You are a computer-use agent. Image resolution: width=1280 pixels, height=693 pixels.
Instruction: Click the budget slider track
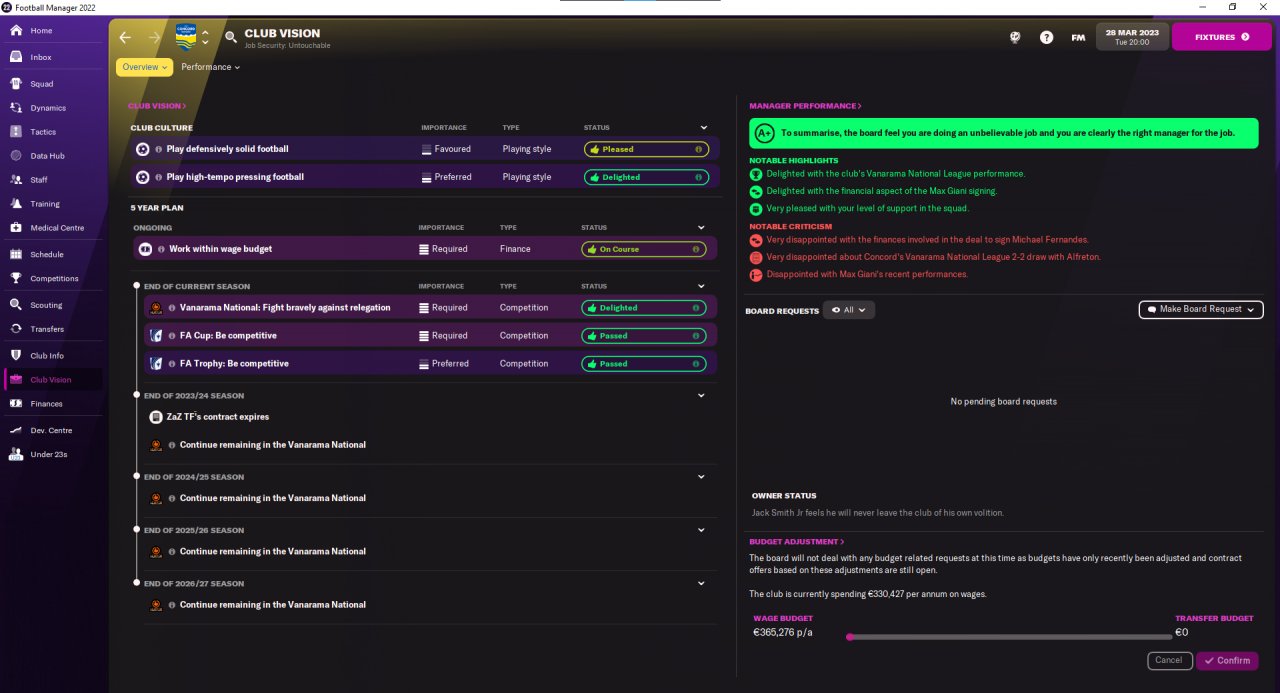[1010, 636]
